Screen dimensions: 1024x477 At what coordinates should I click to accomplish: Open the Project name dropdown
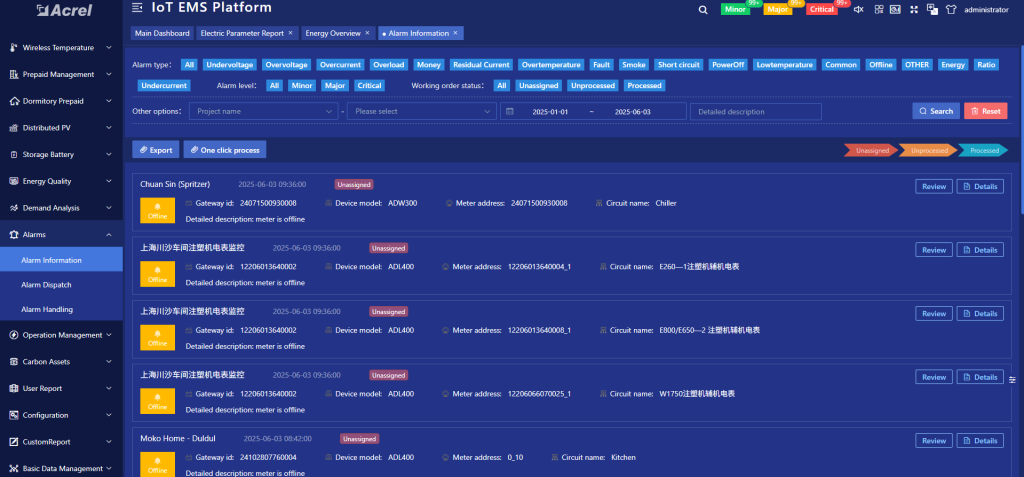[263, 111]
